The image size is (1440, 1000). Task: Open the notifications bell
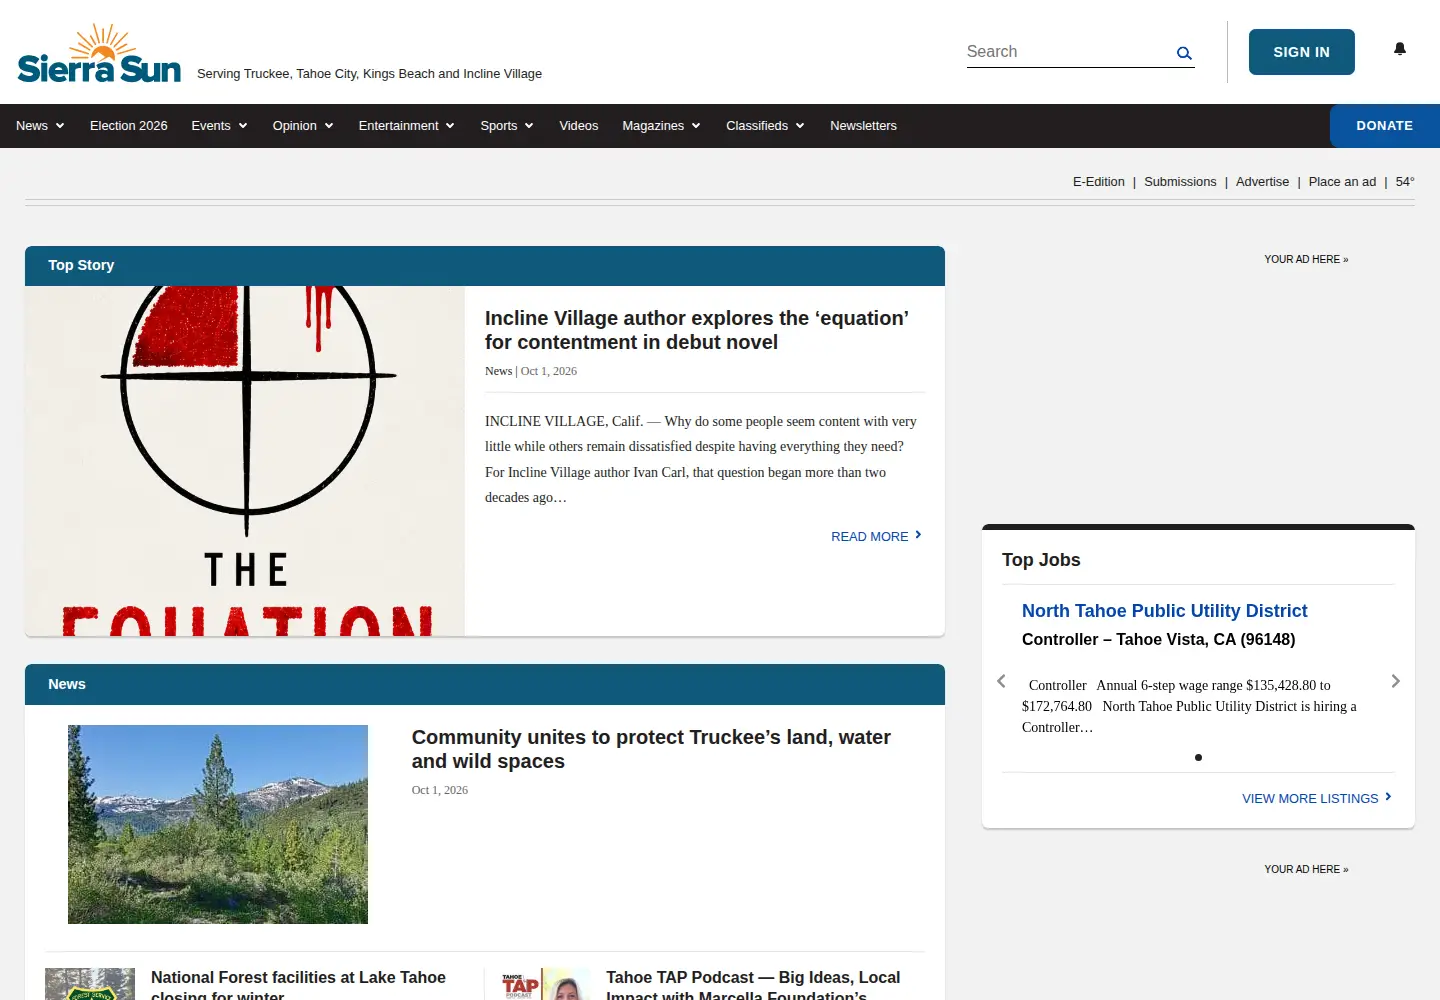tap(1400, 49)
